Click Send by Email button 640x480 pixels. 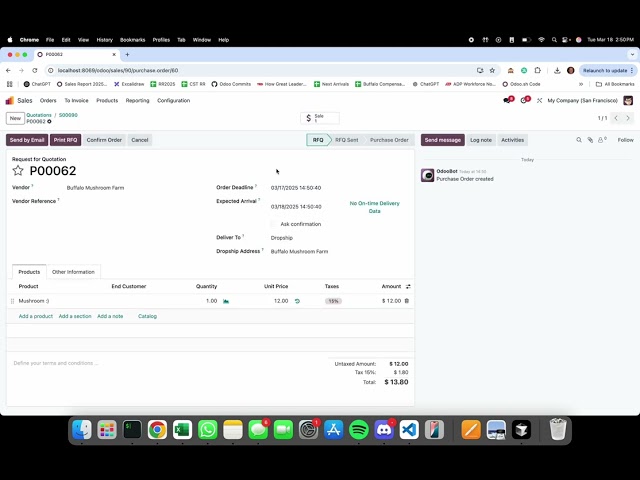click(x=27, y=140)
